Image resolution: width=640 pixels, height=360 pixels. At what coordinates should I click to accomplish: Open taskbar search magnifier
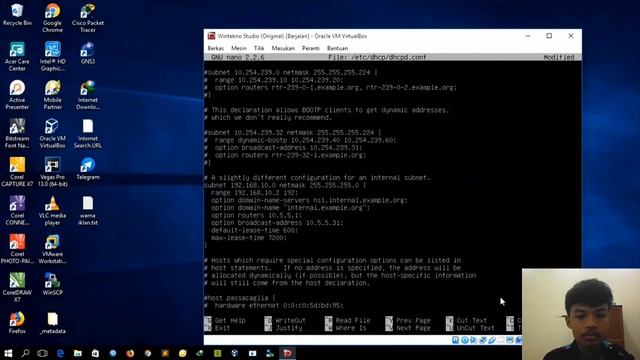(x=25, y=353)
